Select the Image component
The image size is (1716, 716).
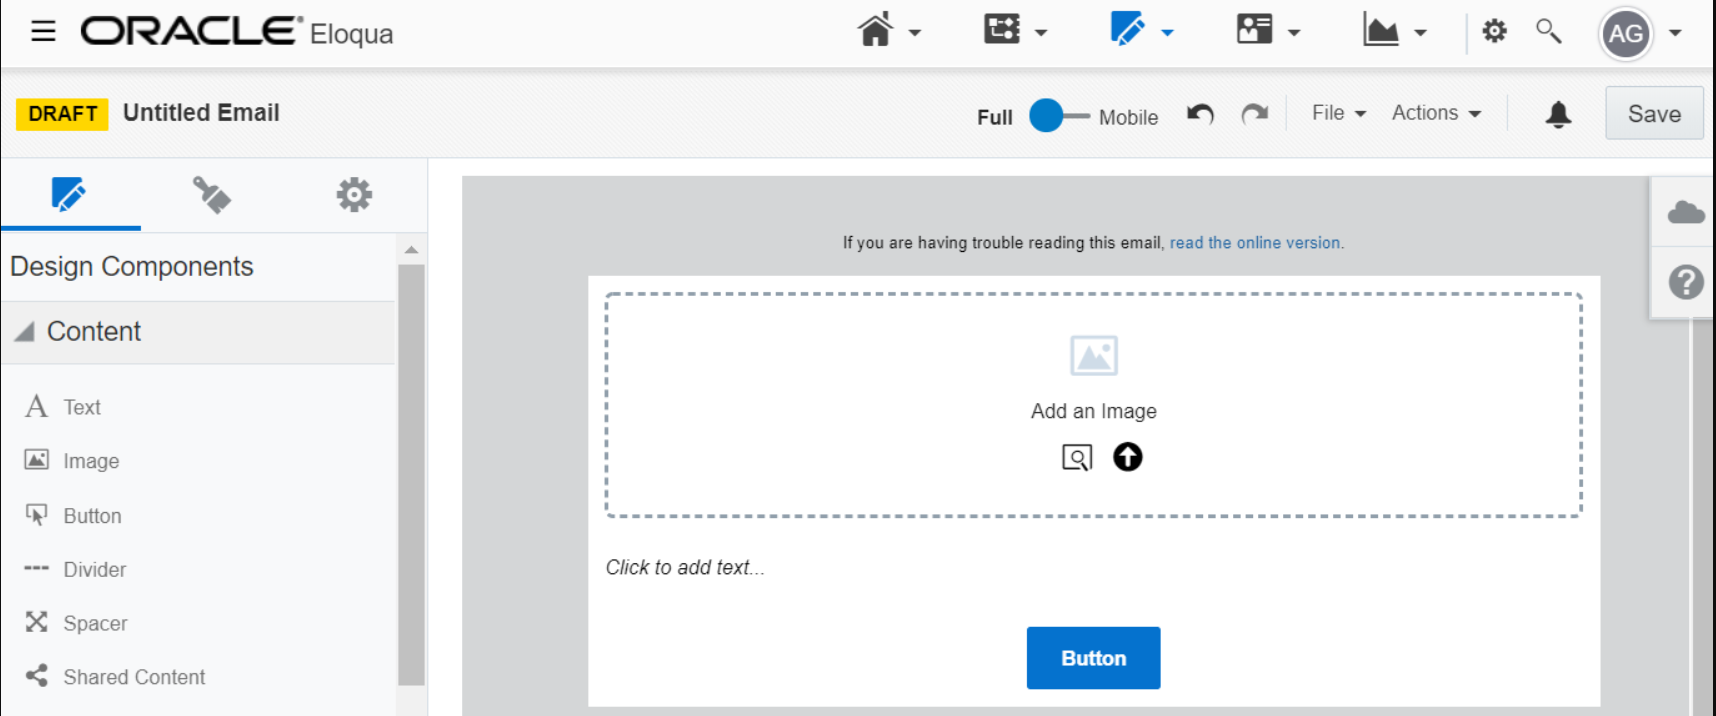click(x=71, y=461)
